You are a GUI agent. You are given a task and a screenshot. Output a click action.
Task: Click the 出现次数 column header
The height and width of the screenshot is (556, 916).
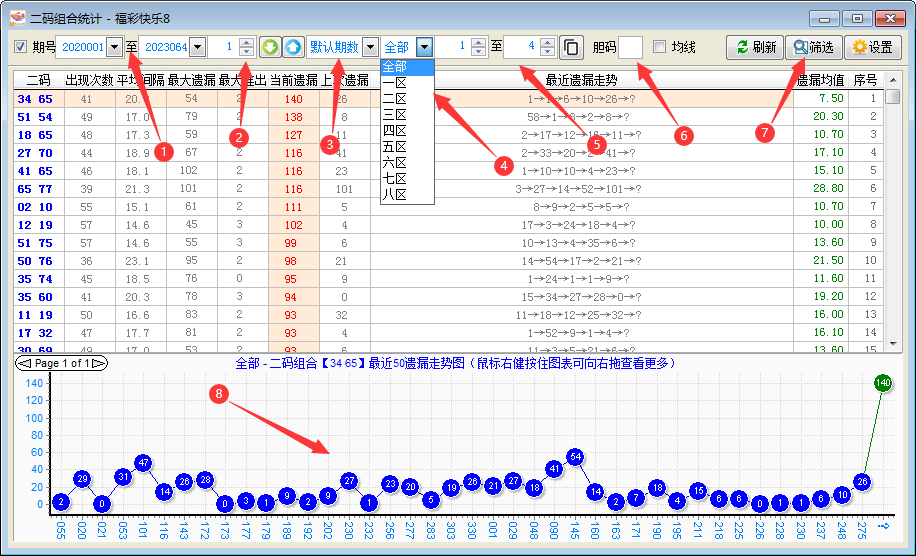pyautogui.click(x=89, y=80)
